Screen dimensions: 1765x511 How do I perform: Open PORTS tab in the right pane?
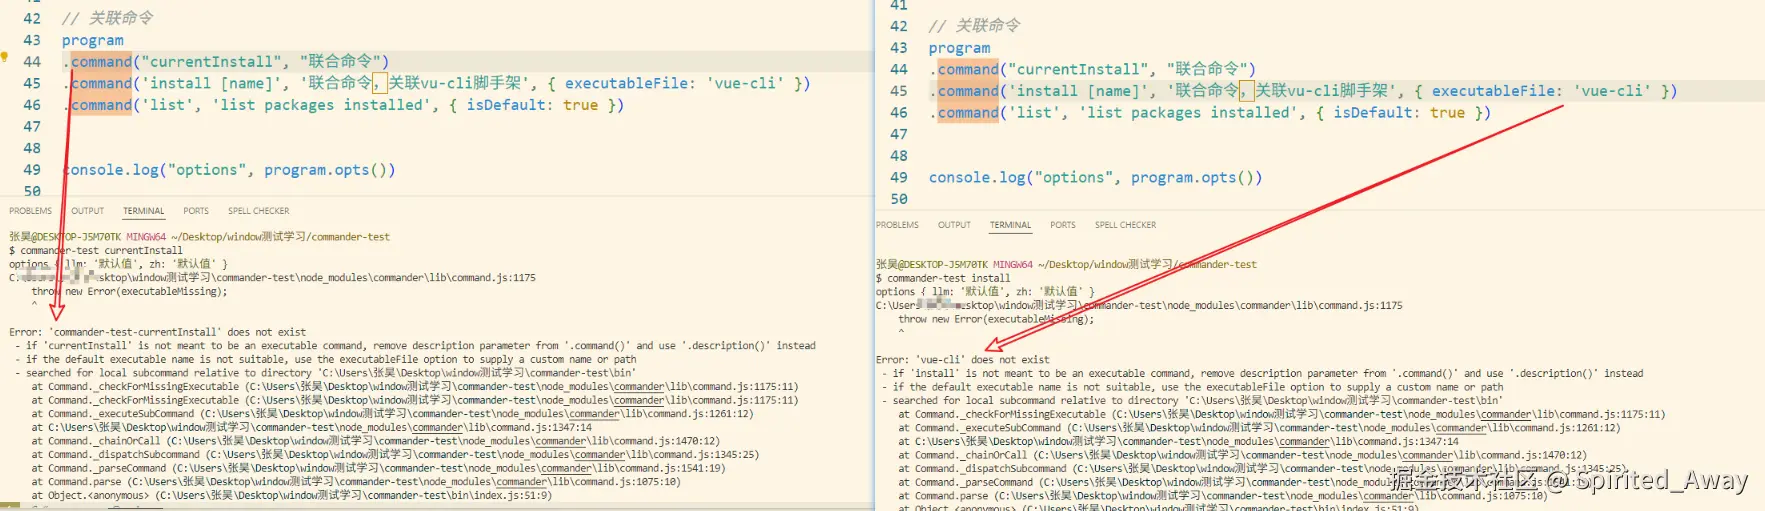pyautogui.click(x=1063, y=225)
